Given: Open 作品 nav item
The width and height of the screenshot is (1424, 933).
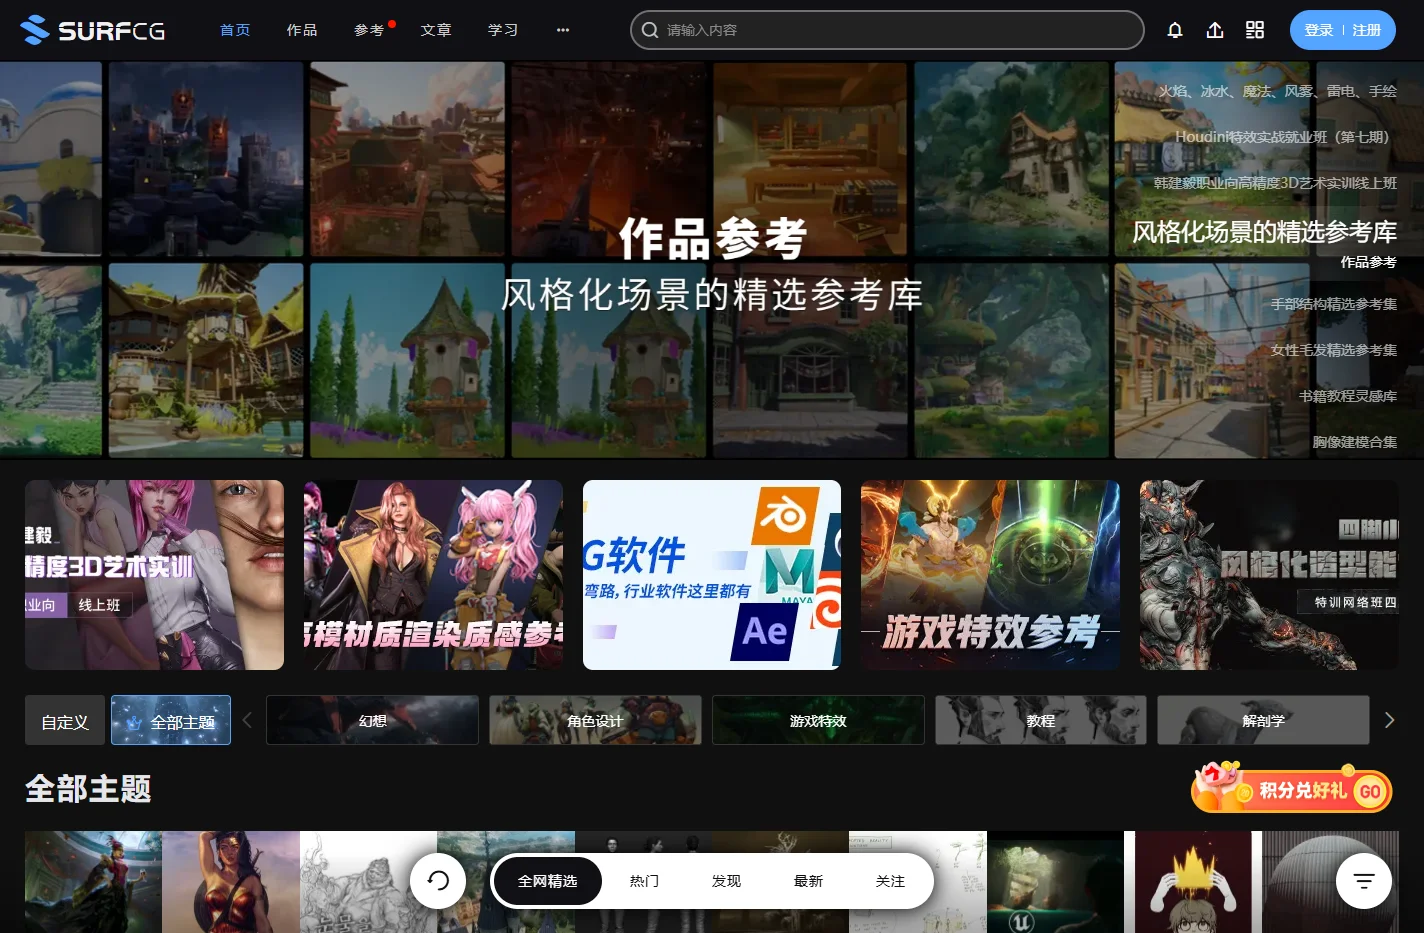Looking at the screenshot, I should 302,30.
